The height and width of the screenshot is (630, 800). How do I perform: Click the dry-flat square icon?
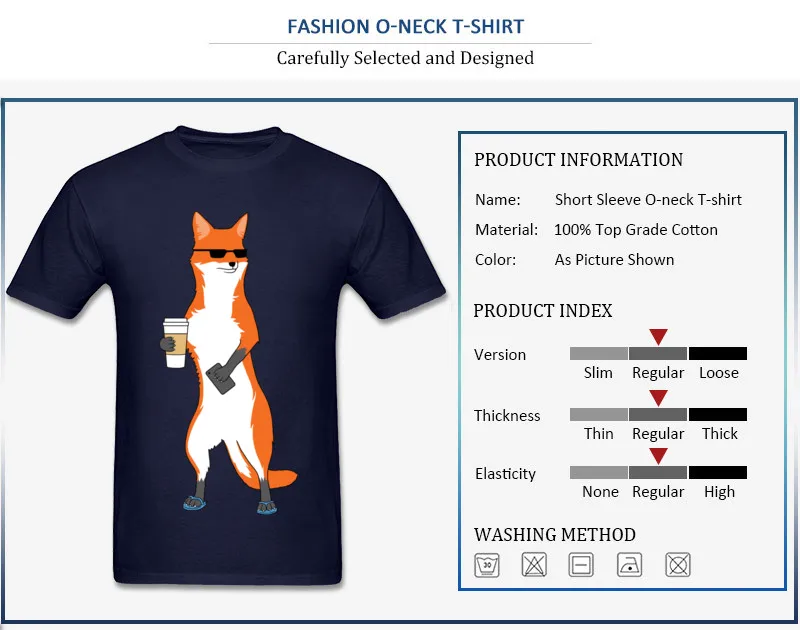tap(581, 565)
